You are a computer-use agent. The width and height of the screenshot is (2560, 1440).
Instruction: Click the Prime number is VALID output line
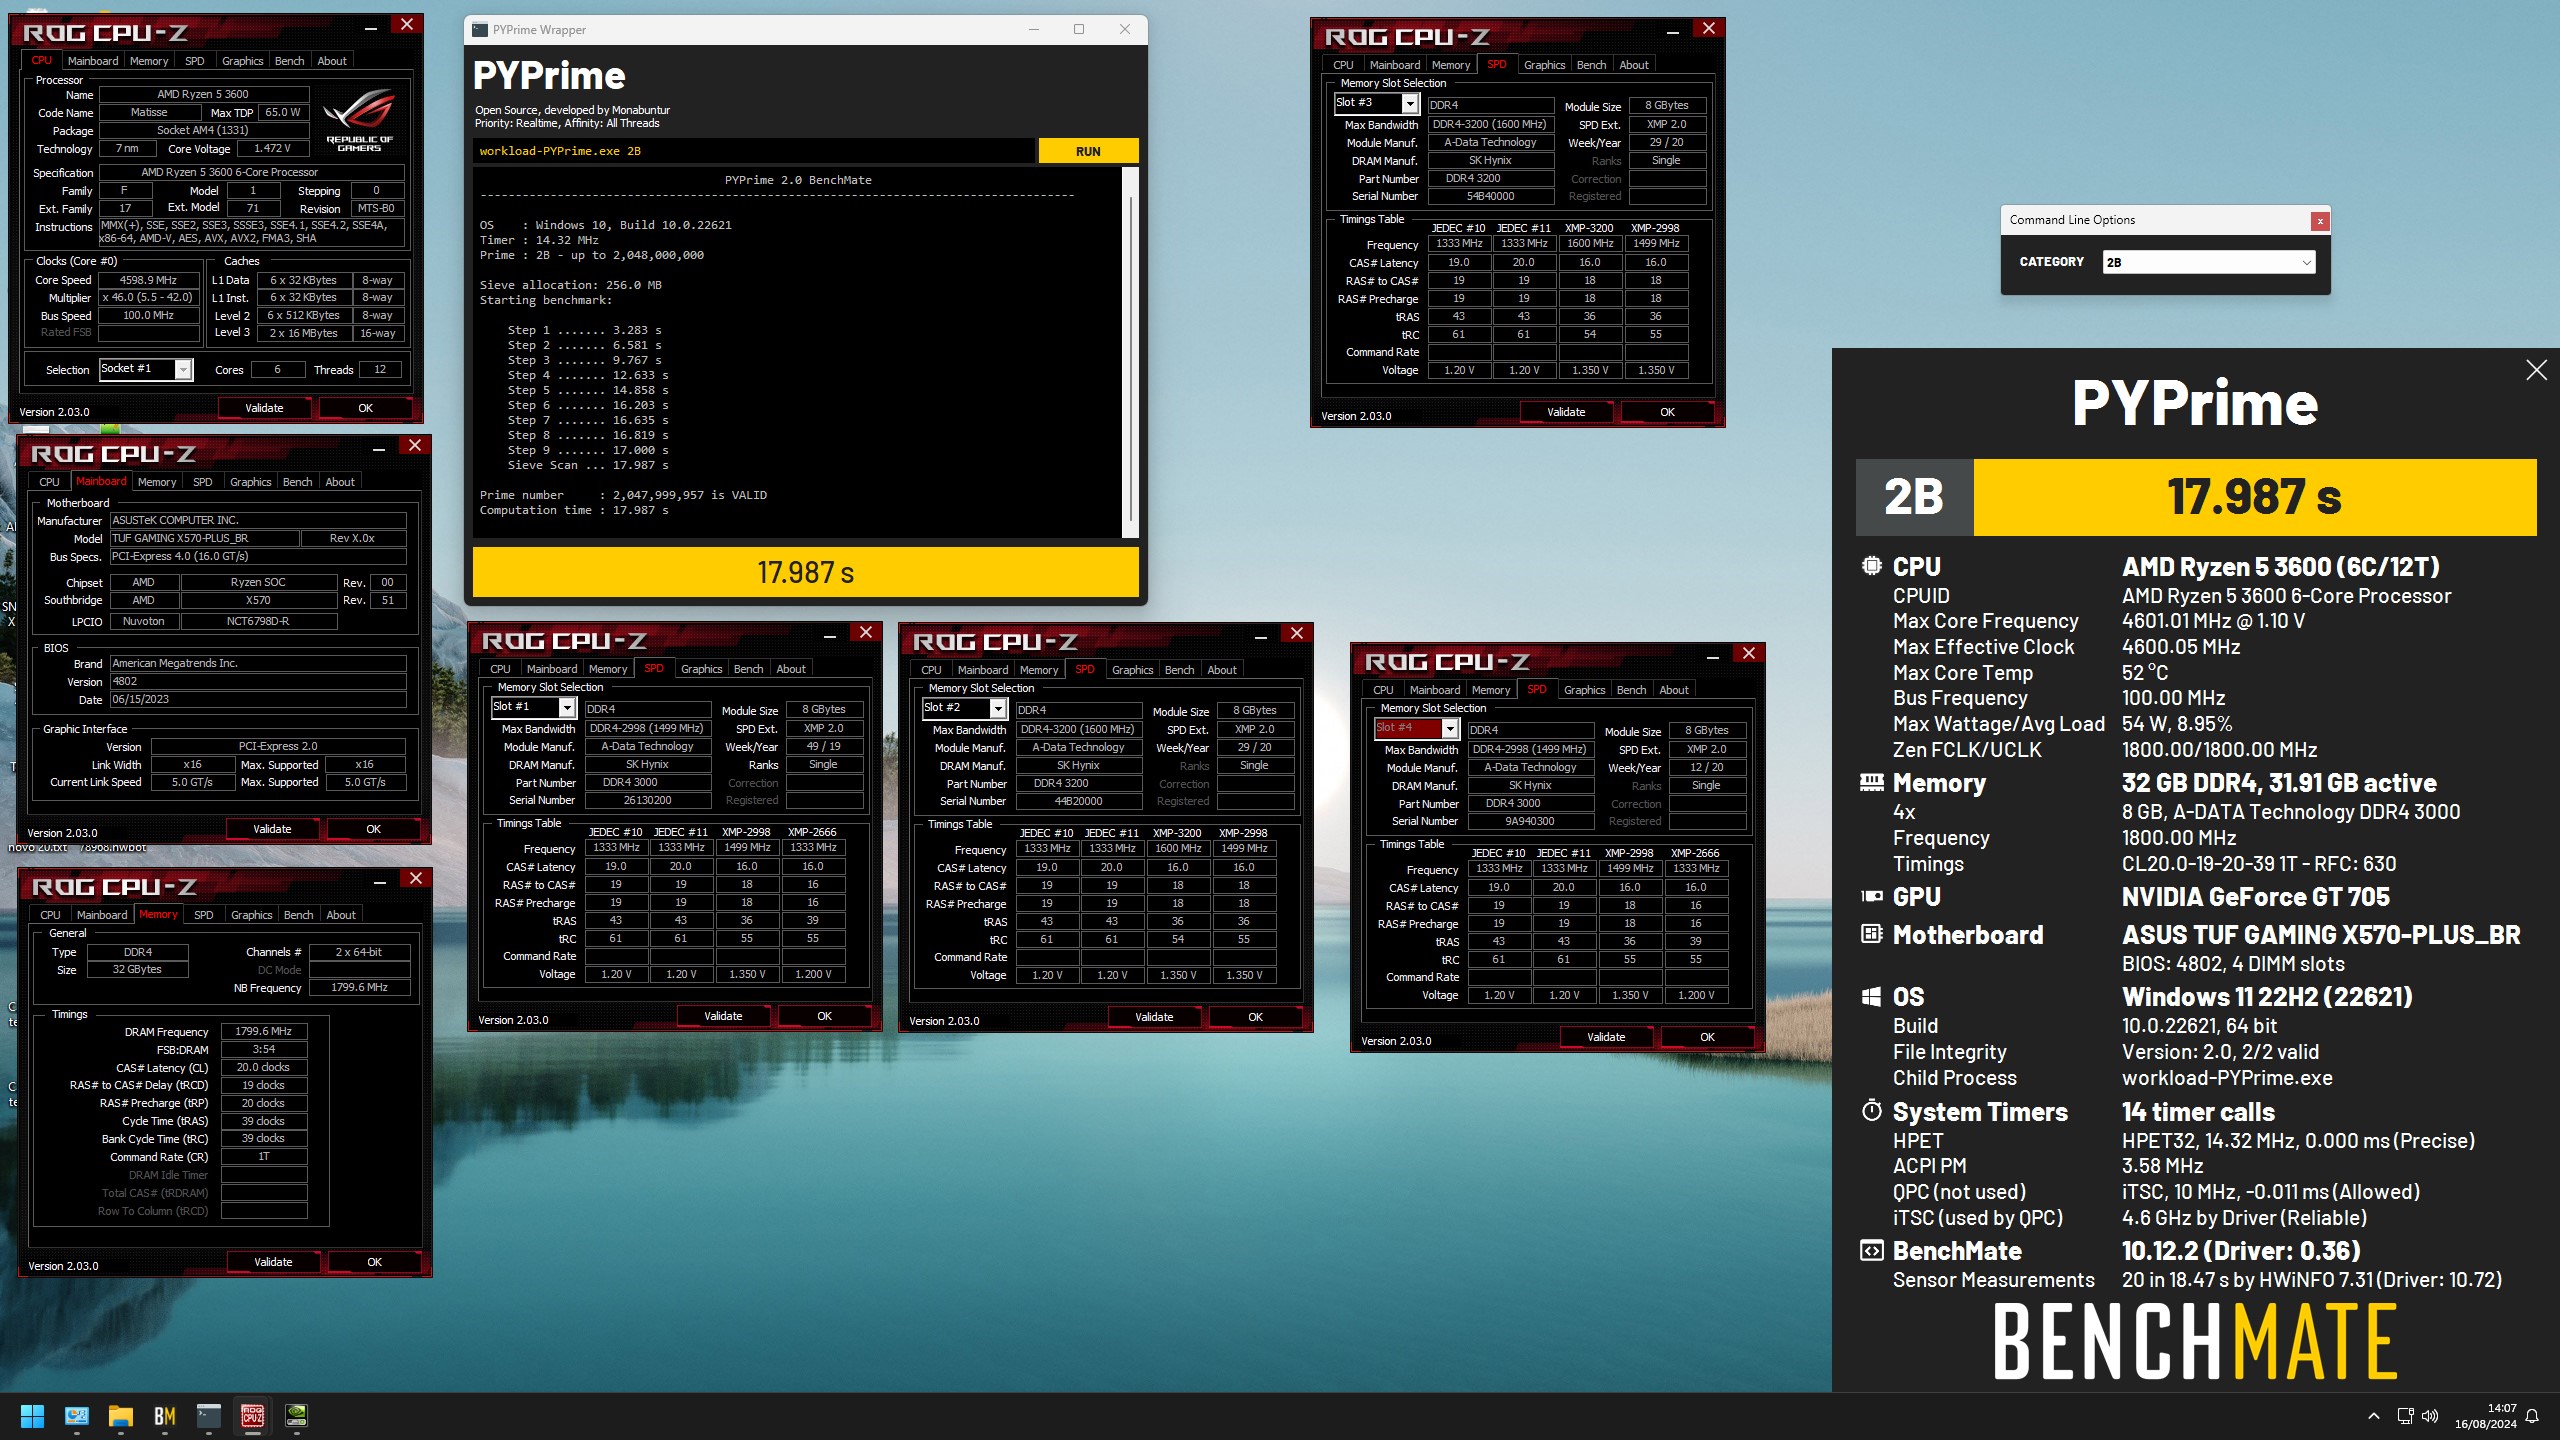(623, 495)
